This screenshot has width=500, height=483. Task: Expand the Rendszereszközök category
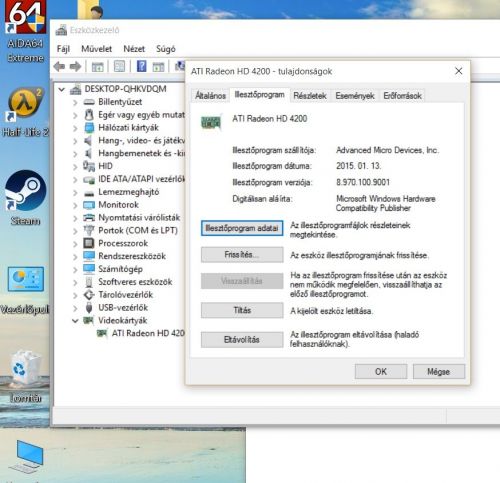point(75,257)
